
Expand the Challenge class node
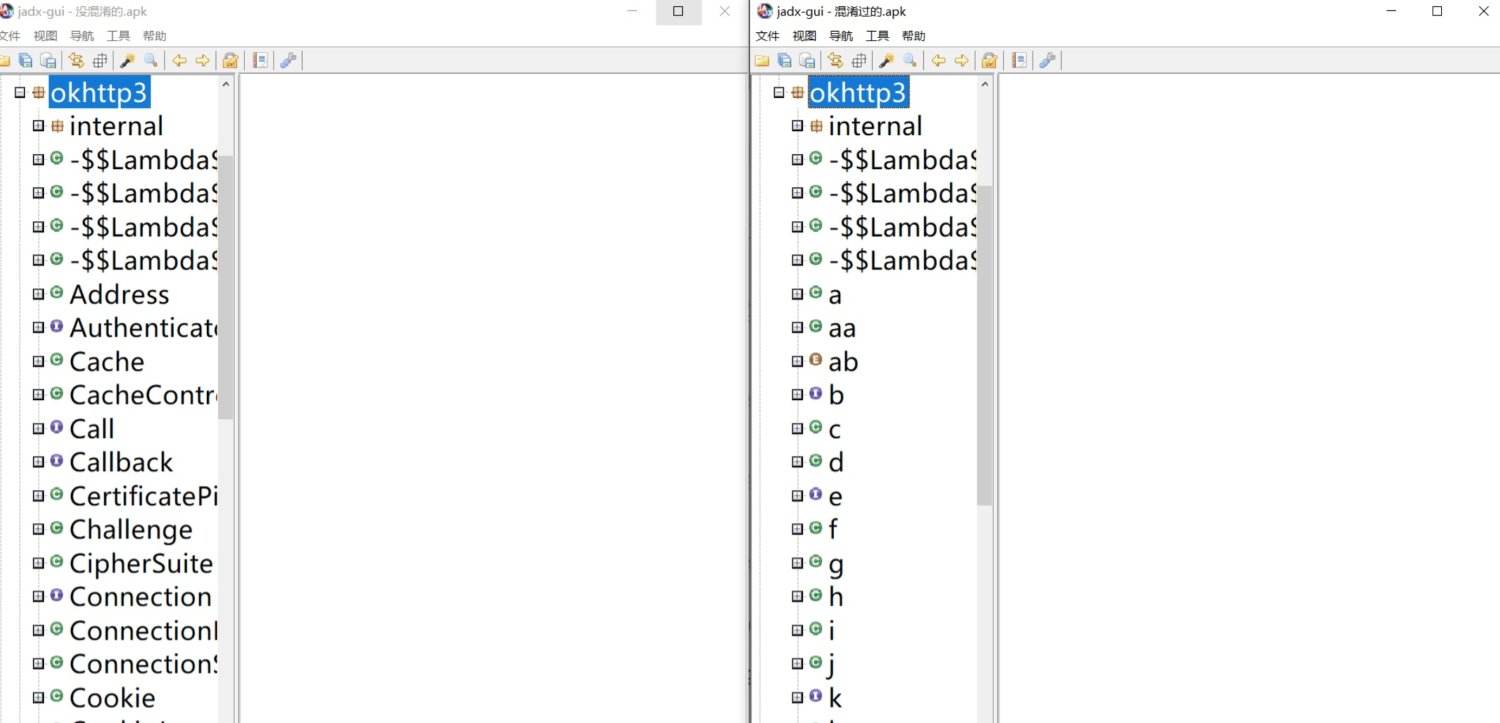tap(38, 529)
